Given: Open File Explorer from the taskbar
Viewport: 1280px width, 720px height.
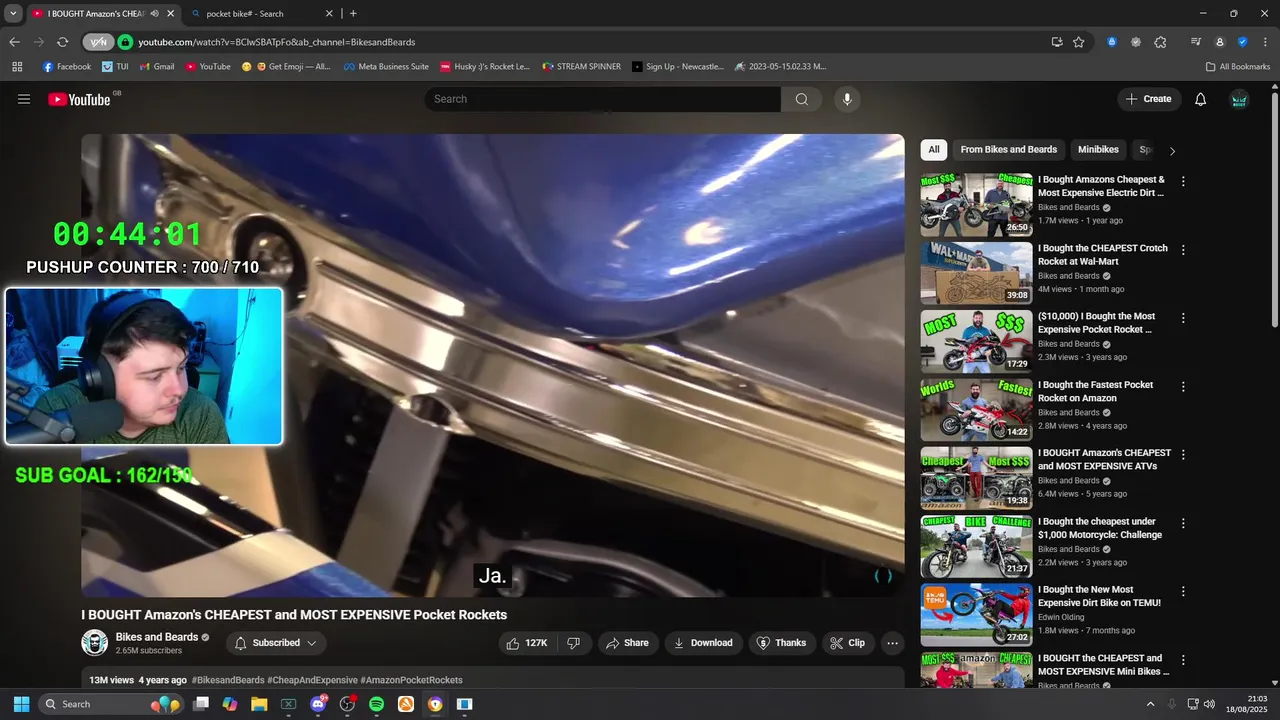Looking at the screenshot, I should click(259, 704).
